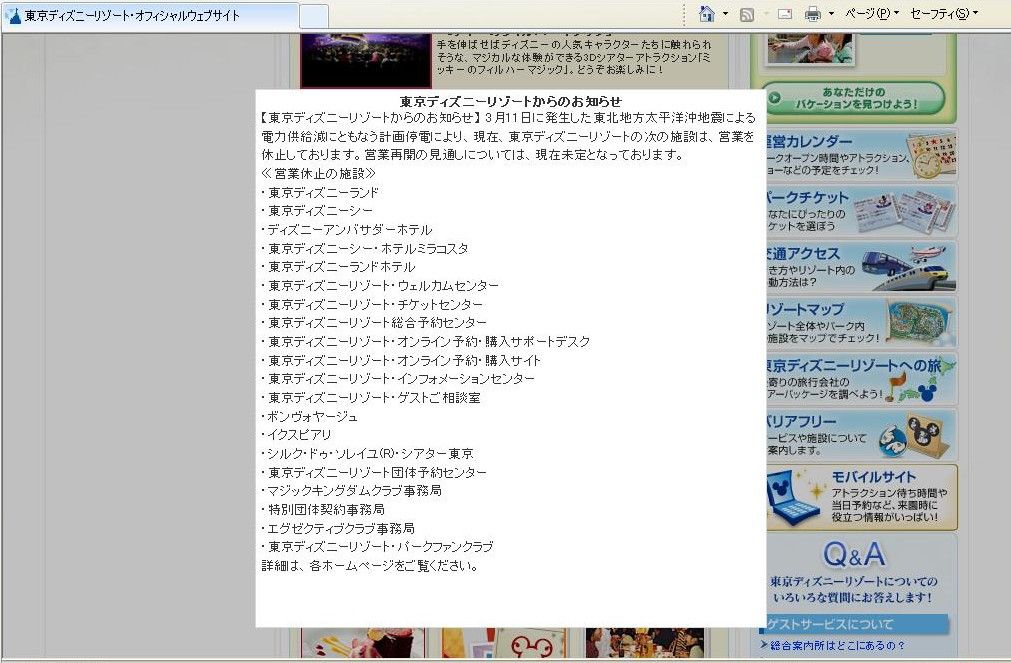Select the 東京ディズニーリゾート・オフィシャルウェブサイト tab
This screenshot has height=663, width=1011.
pyautogui.click(x=150, y=16)
